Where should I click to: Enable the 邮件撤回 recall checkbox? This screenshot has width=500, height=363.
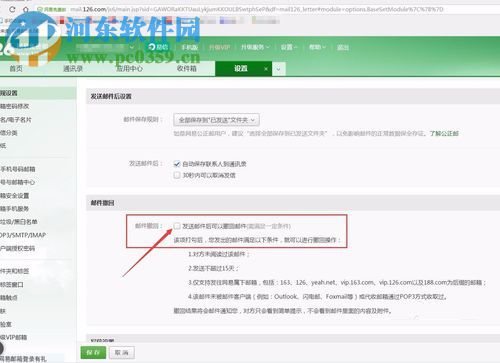coord(177,226)
